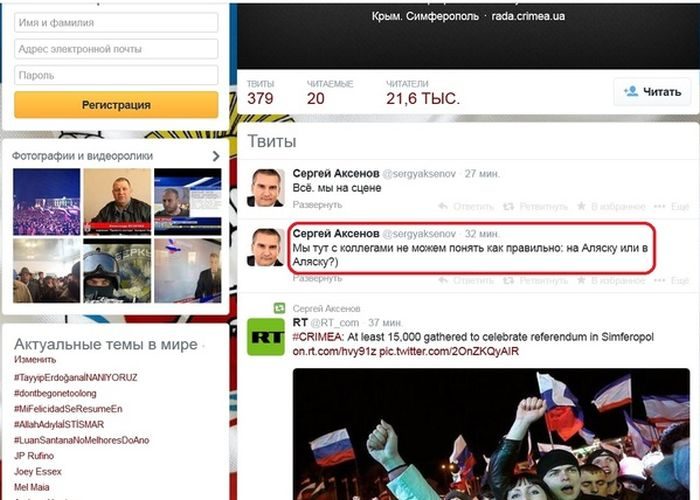Open the "Ещё" more menu on the Аляску tweet
Image resolution: width=700 pixels, height=500 pixels.
pyautogui.click(x=671, y=280)
